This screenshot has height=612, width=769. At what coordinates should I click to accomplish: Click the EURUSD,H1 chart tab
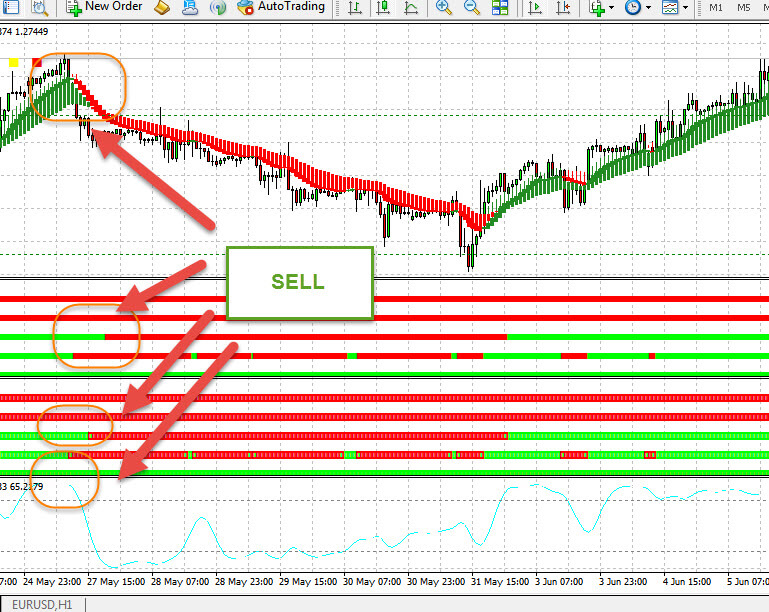[43, 604]
